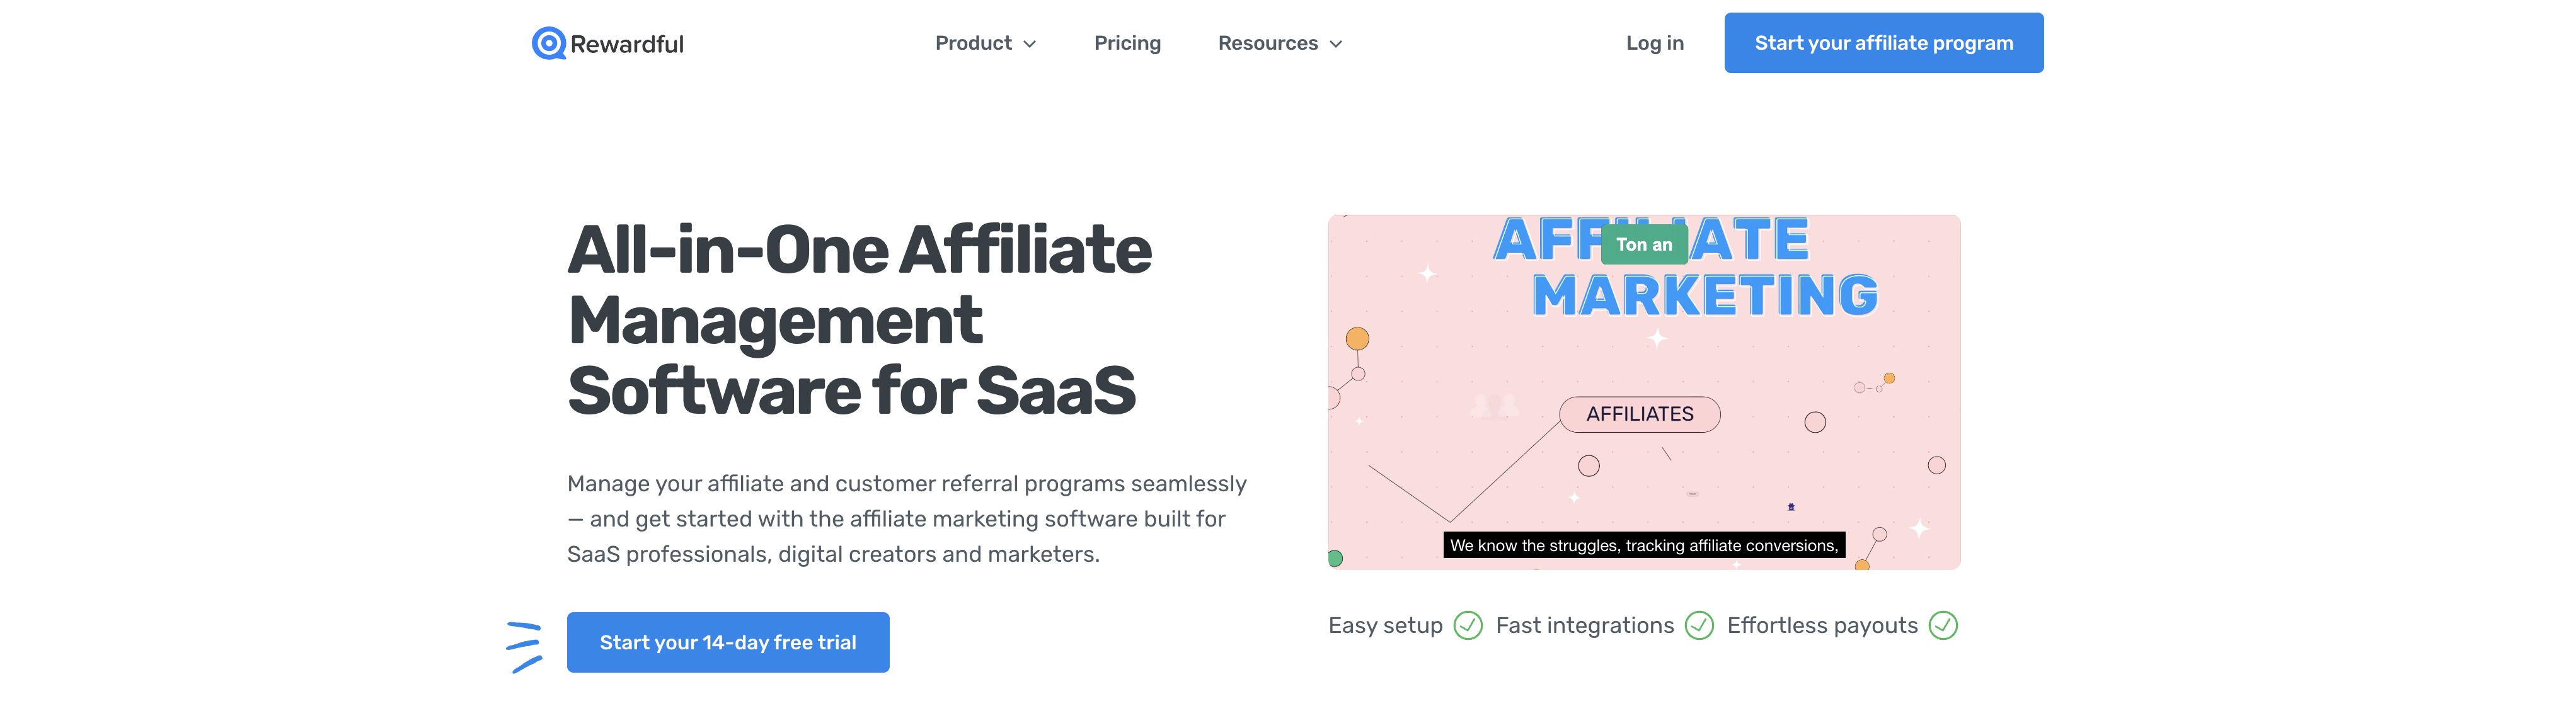The height and width of the screenshot is (718, 2576).
Task: Click the AFFILIATES pill label in video
Action: (1639, 414)
